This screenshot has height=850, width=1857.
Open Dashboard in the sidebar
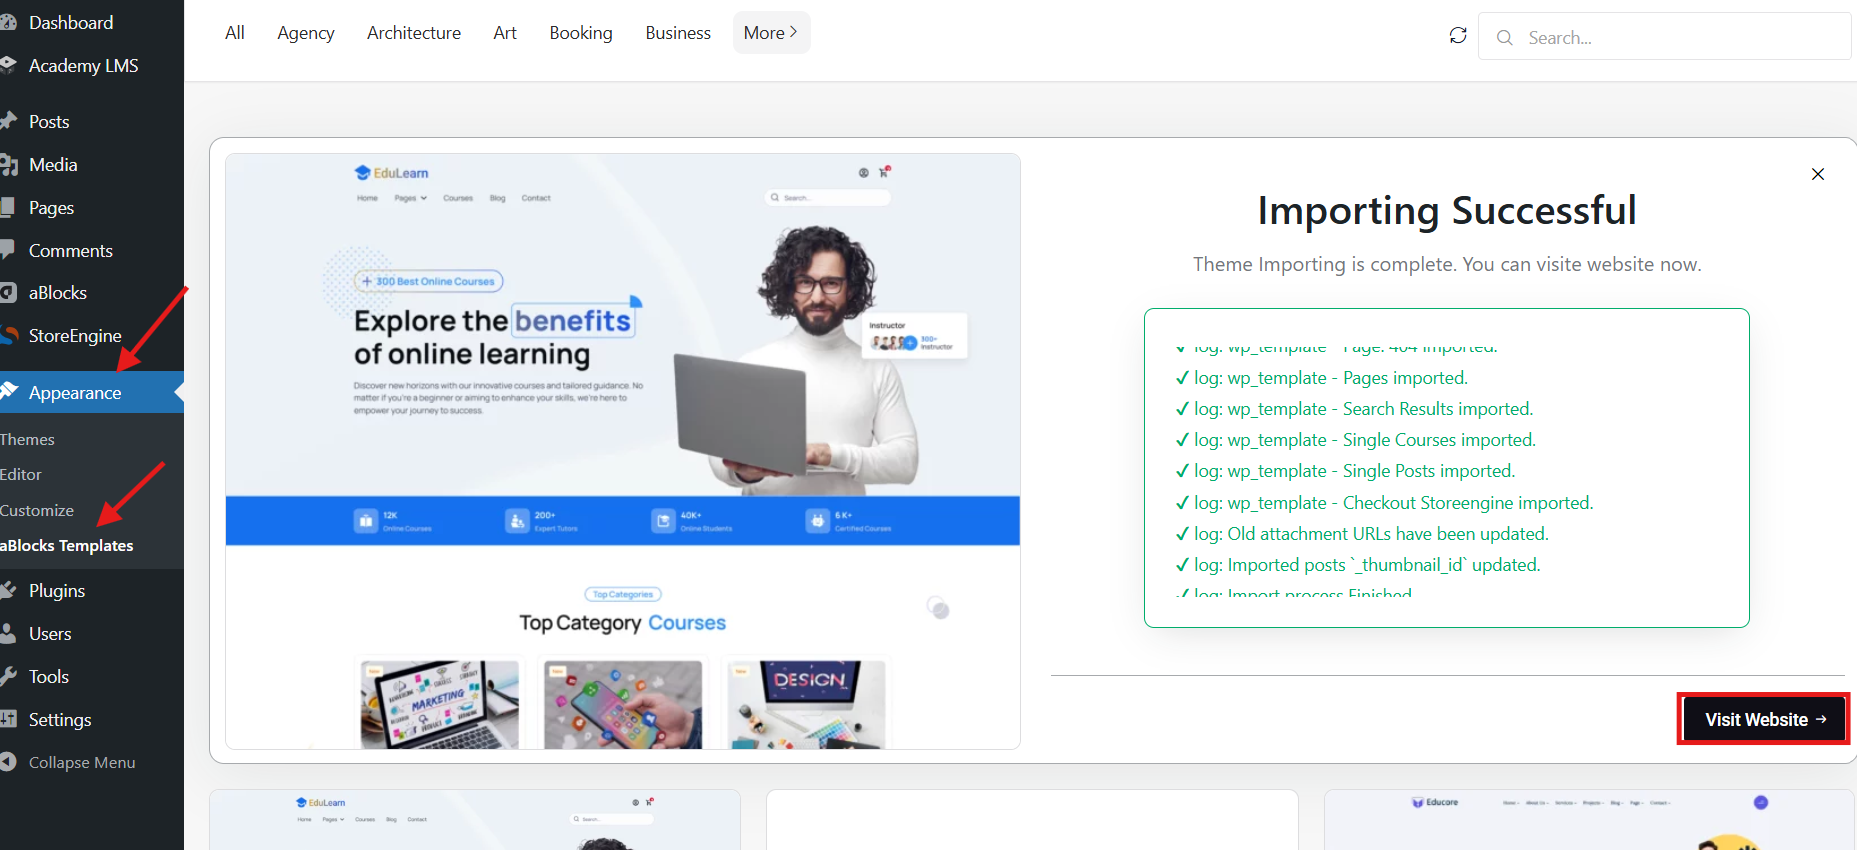70,22
